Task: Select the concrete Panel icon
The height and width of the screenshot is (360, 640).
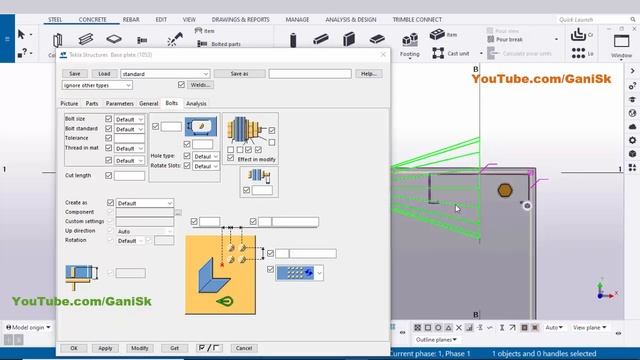Action: click(x=349, y=39)
